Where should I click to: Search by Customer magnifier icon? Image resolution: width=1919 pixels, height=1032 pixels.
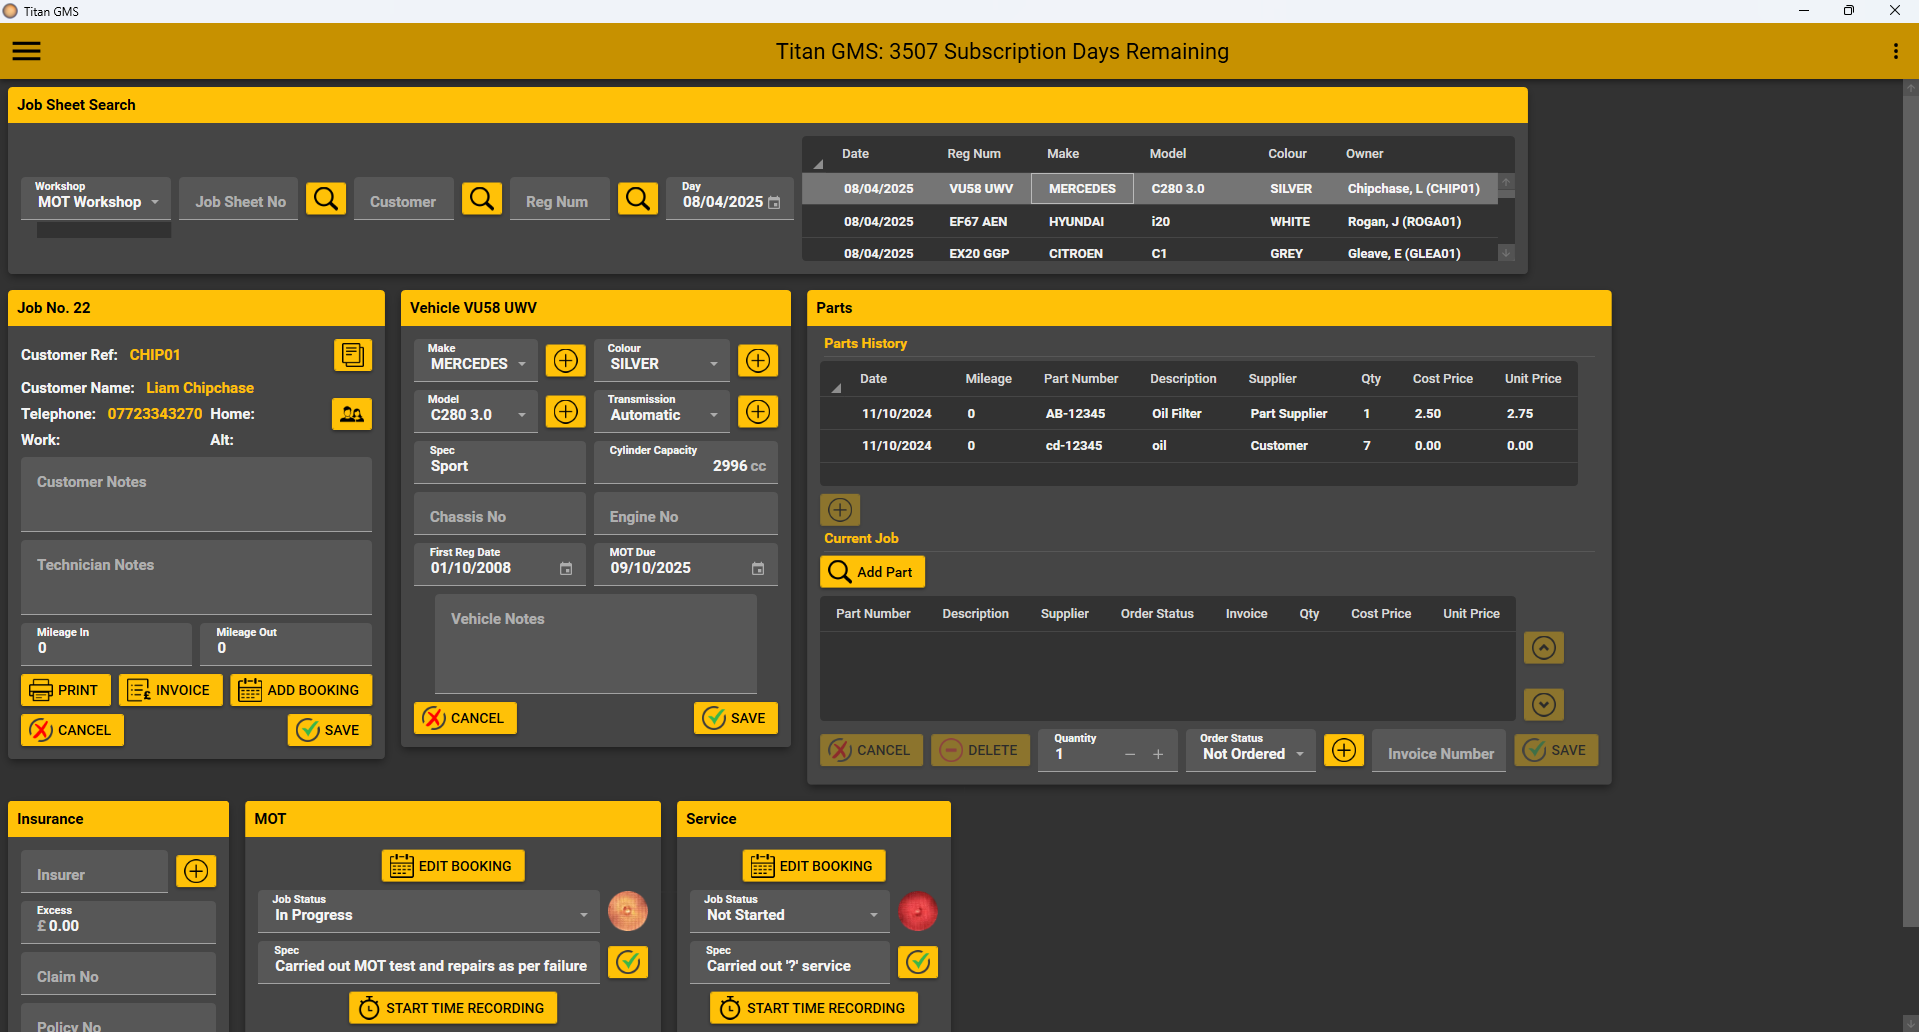(482, 199)
